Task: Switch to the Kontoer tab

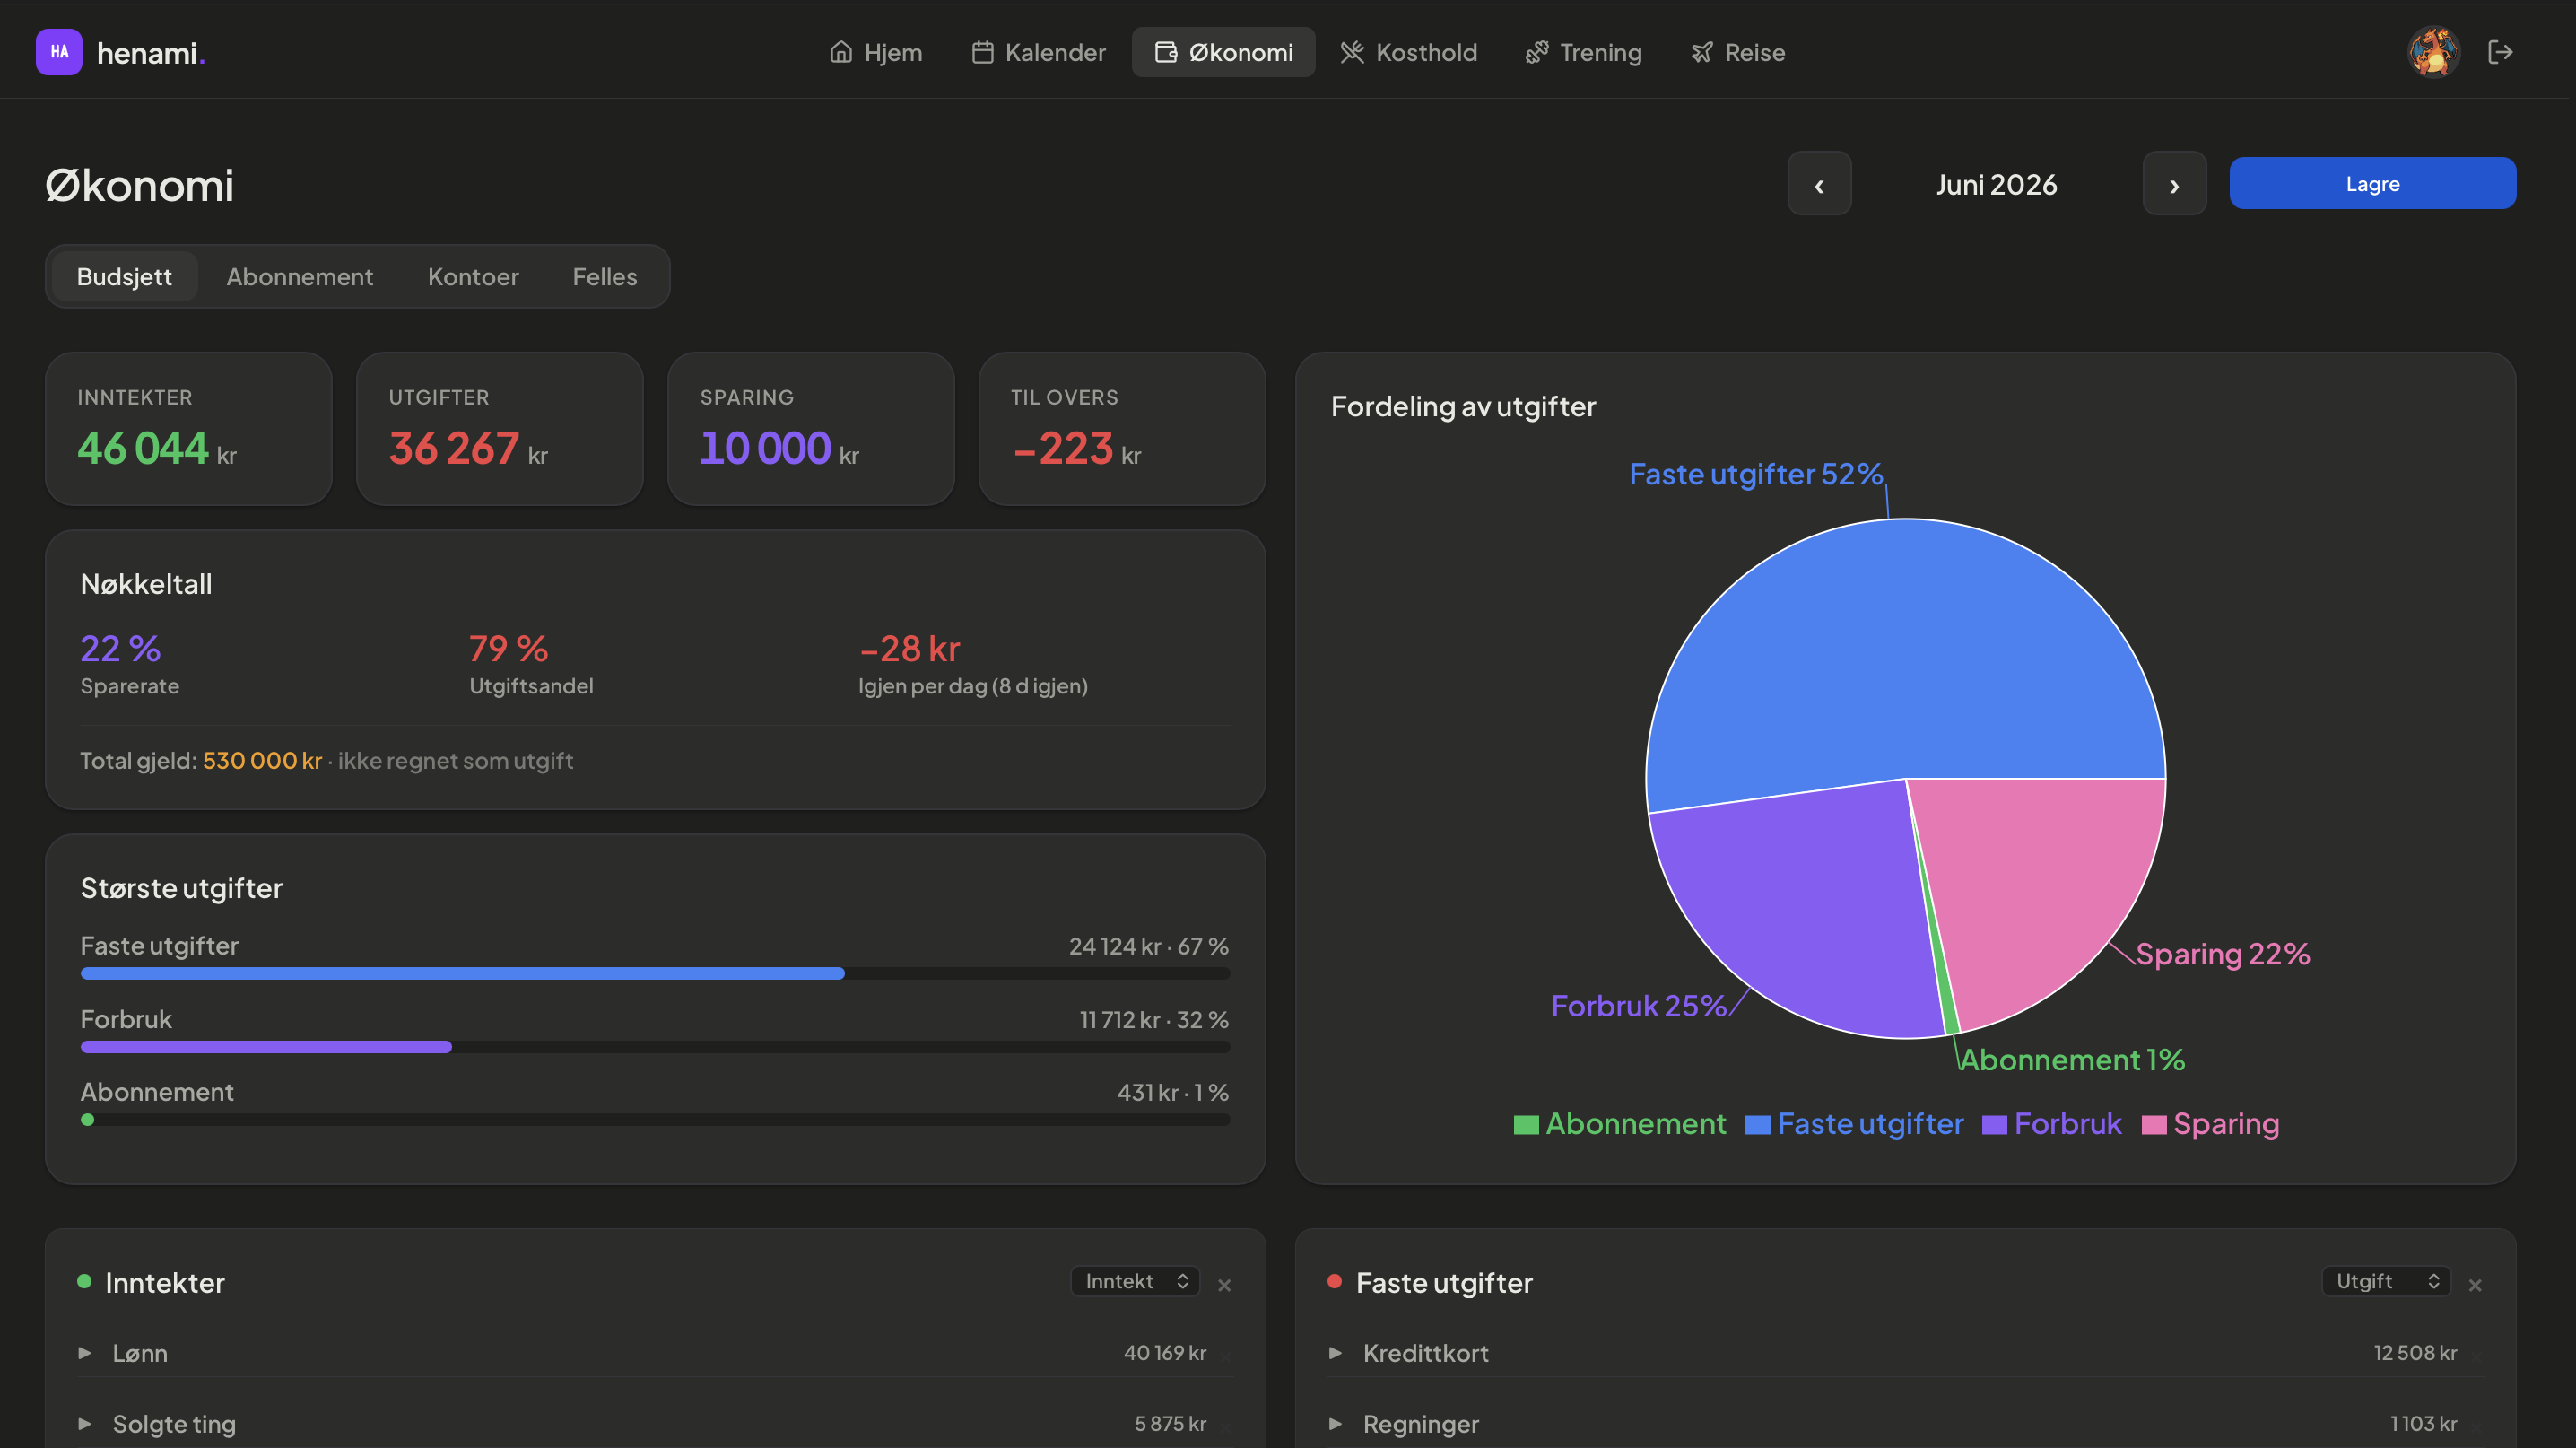Action: 473,277
